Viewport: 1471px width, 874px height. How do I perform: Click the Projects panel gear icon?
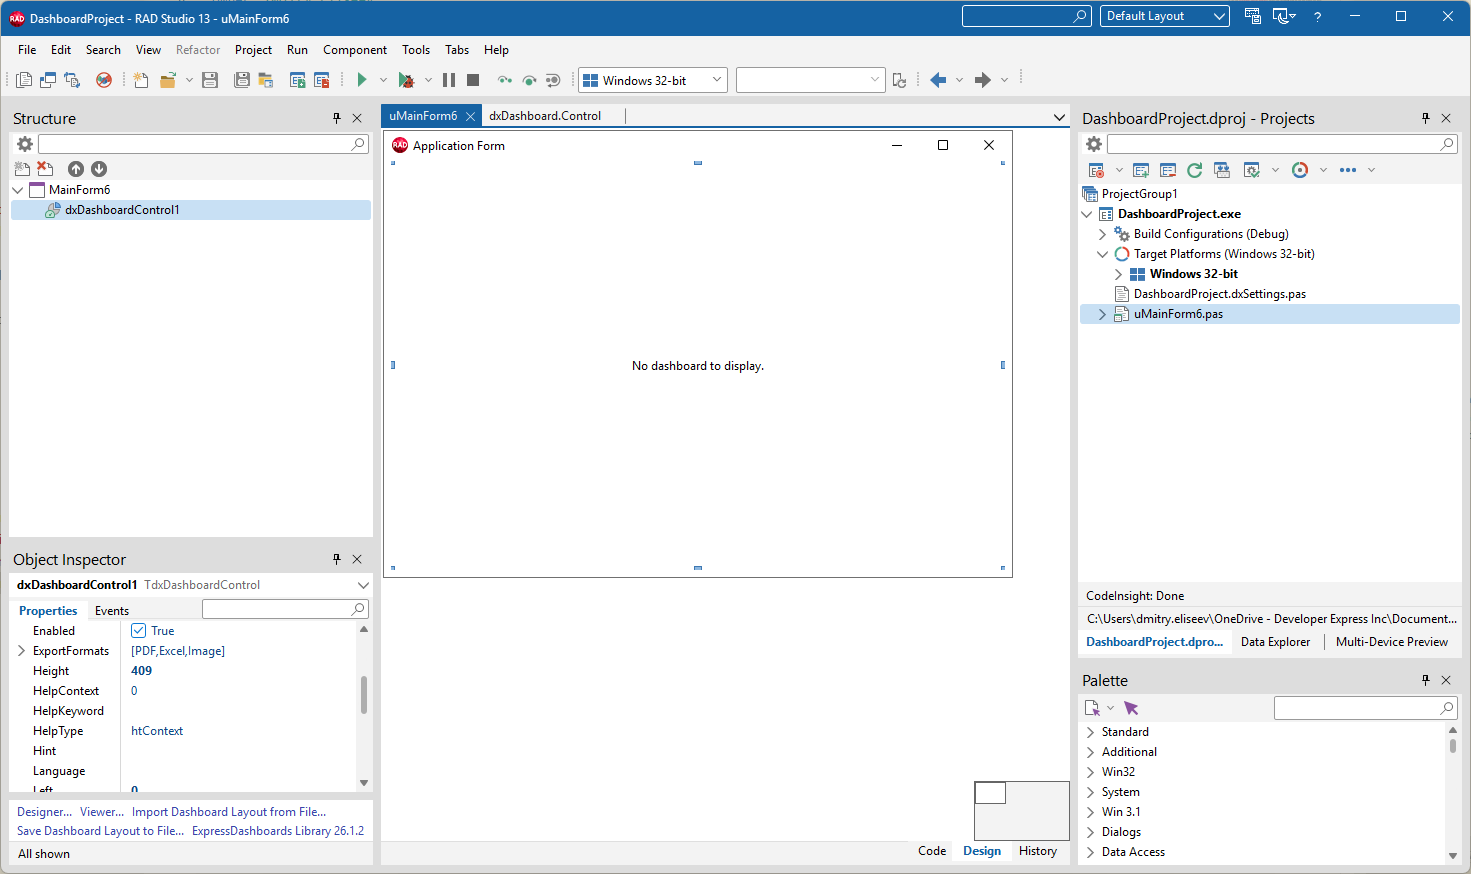point(1094,144)
